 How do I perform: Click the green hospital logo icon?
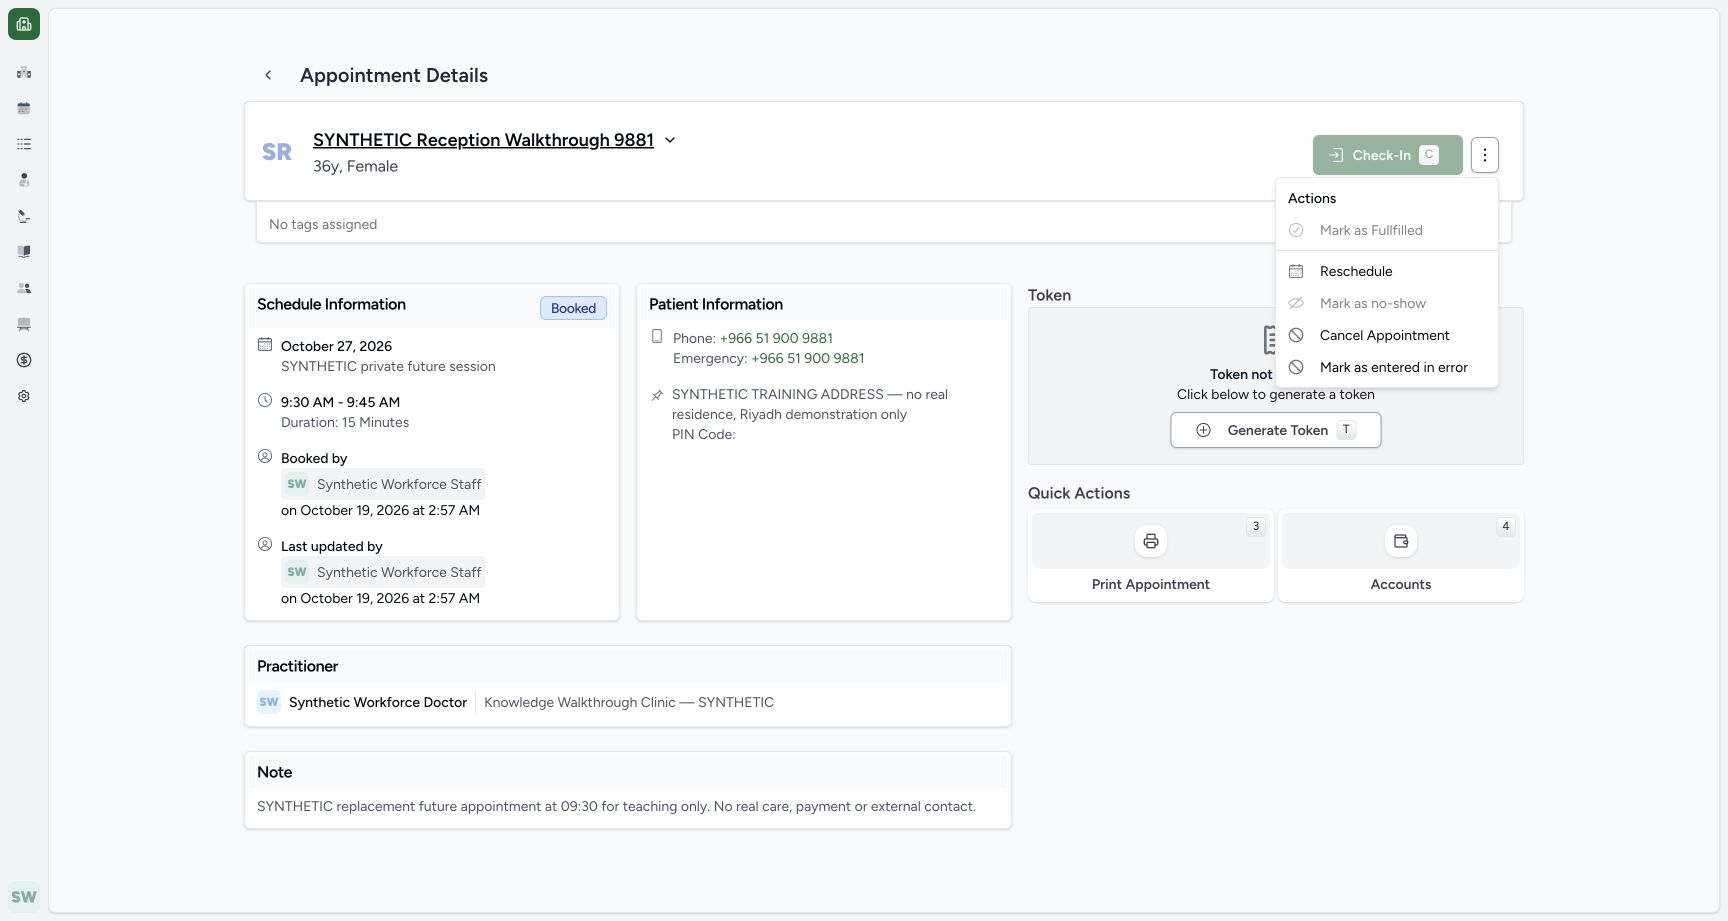pos(24,24)
